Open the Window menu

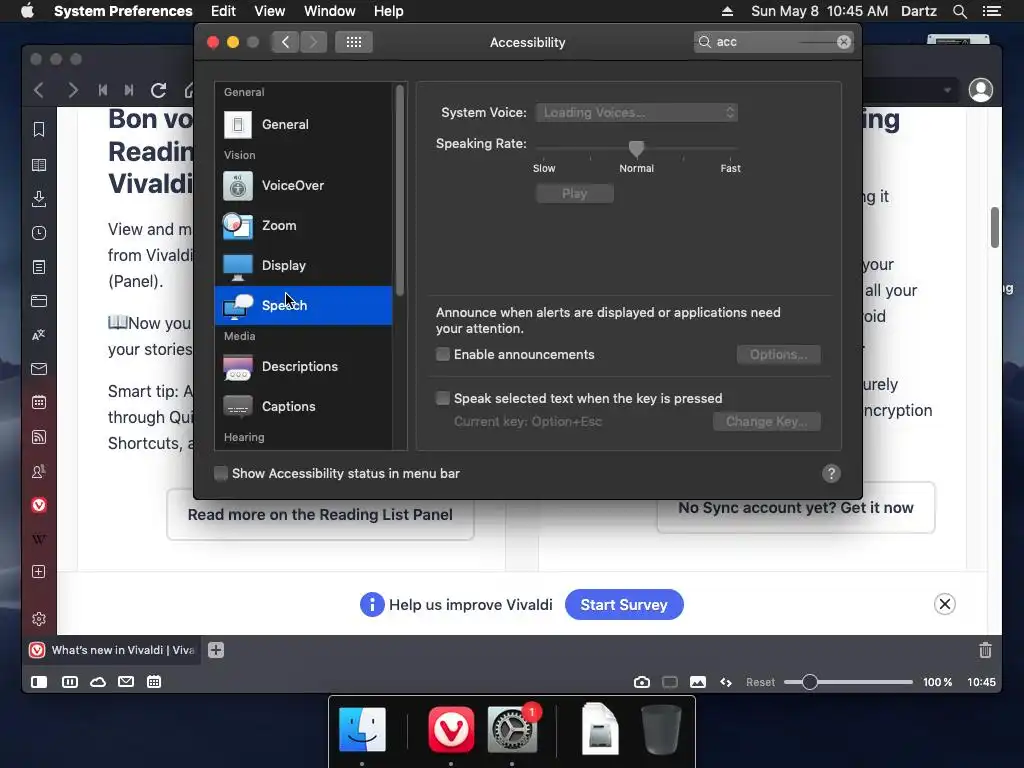point(330,11)
